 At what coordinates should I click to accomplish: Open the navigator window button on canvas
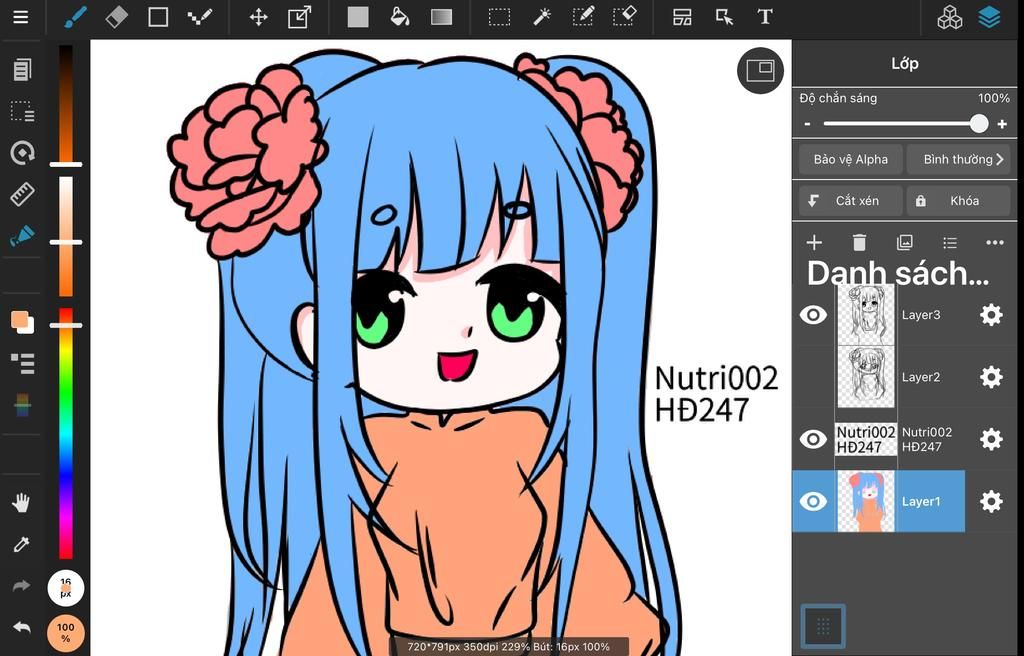point(760,70)
